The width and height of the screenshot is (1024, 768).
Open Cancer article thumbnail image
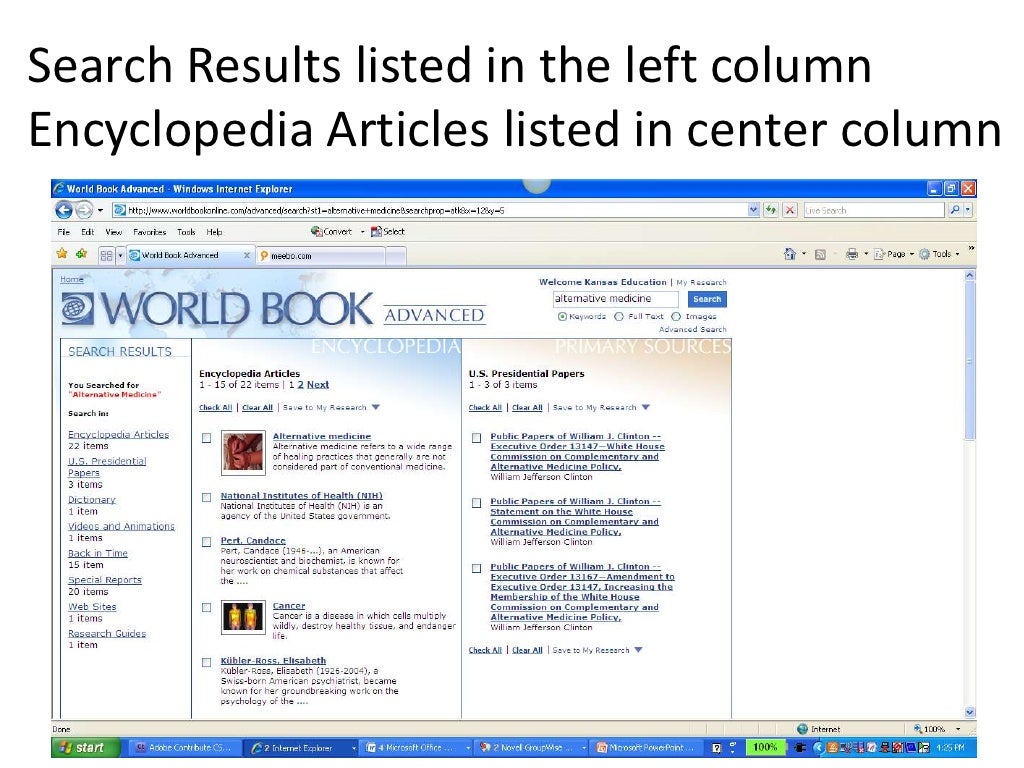click(243, 617)
